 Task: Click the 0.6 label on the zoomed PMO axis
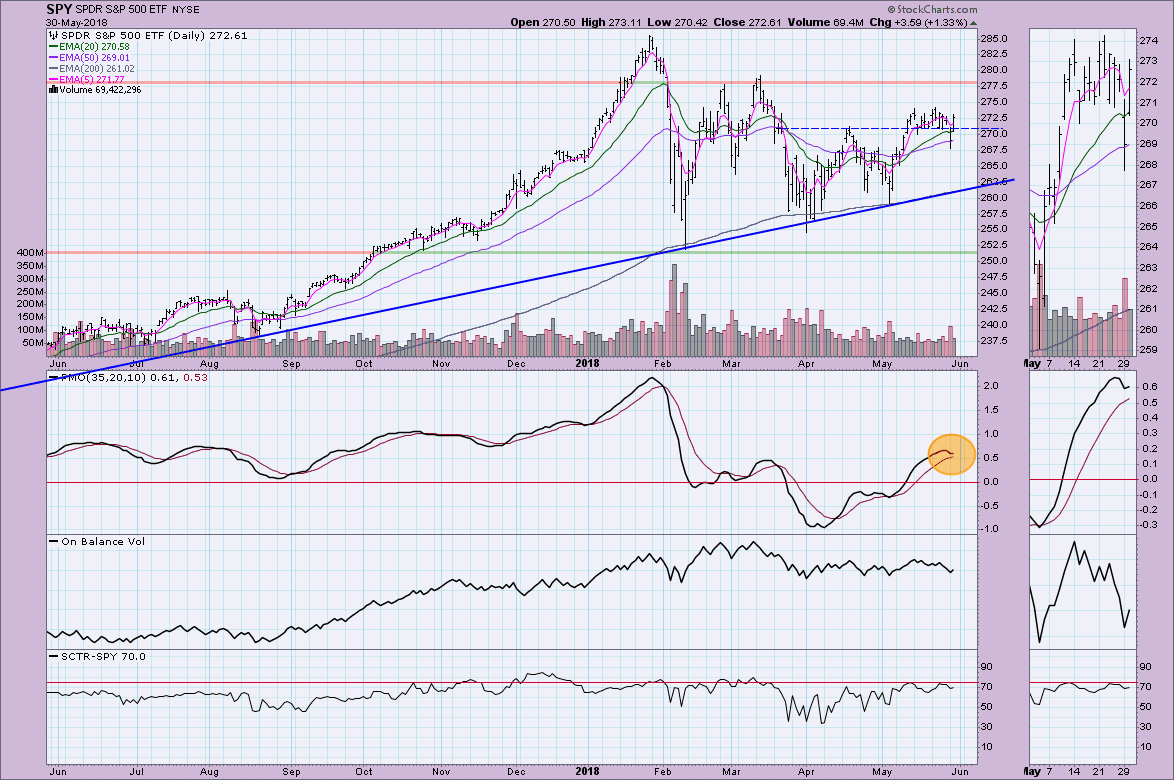click(x=1149, y=387)
